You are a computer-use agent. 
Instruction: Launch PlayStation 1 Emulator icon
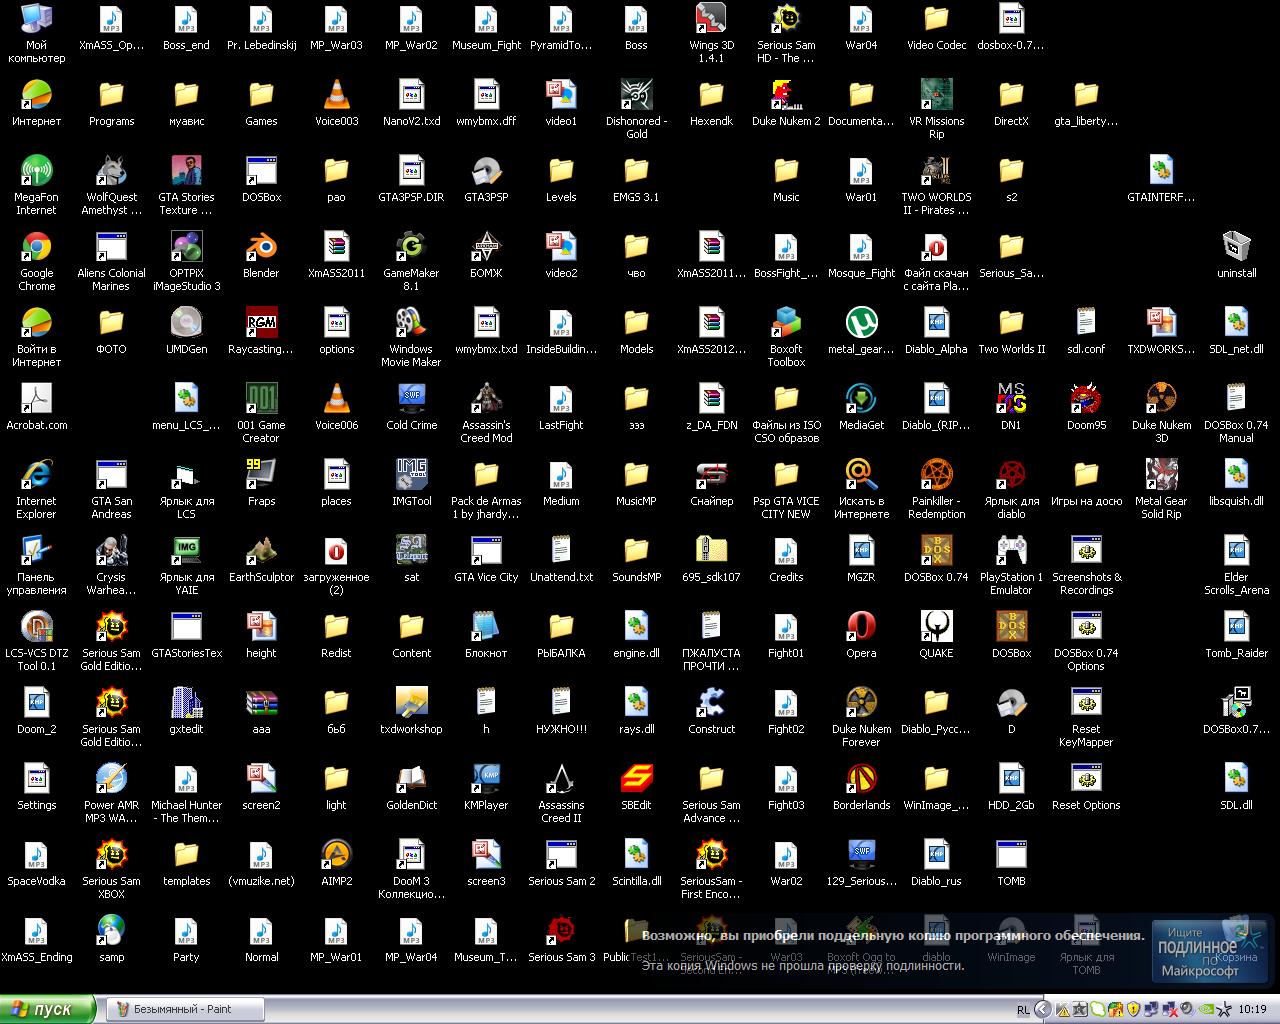point(1011,550)
